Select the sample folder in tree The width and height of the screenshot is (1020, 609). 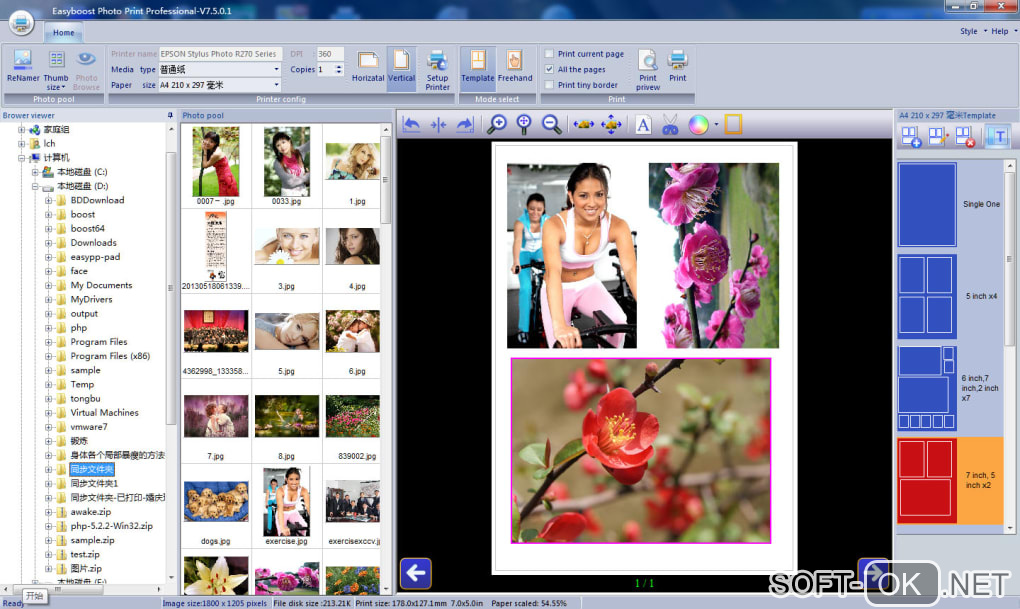point(85,370)
